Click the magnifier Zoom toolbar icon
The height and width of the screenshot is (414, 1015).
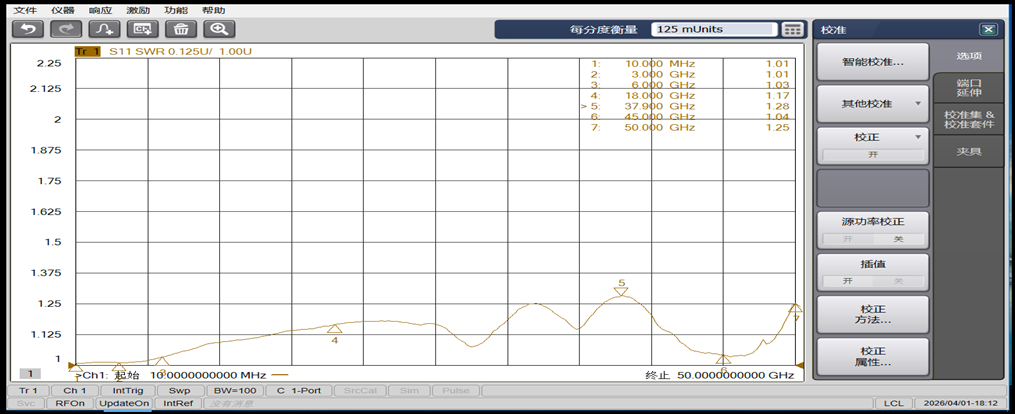[219, 29]
